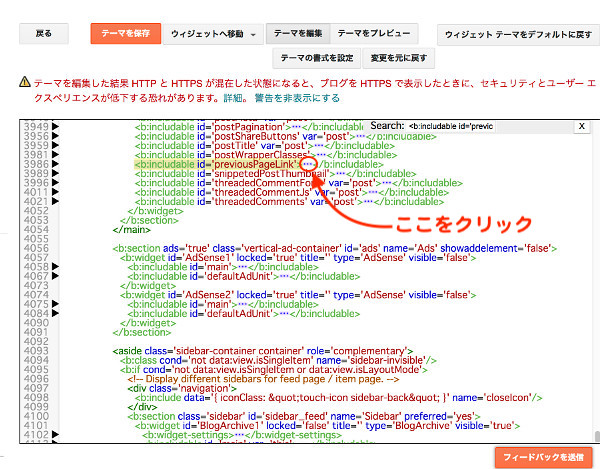Click folded ellipsis in snippetedPostThumbnail line
The image size is (600, 469).
pos(340,174)
